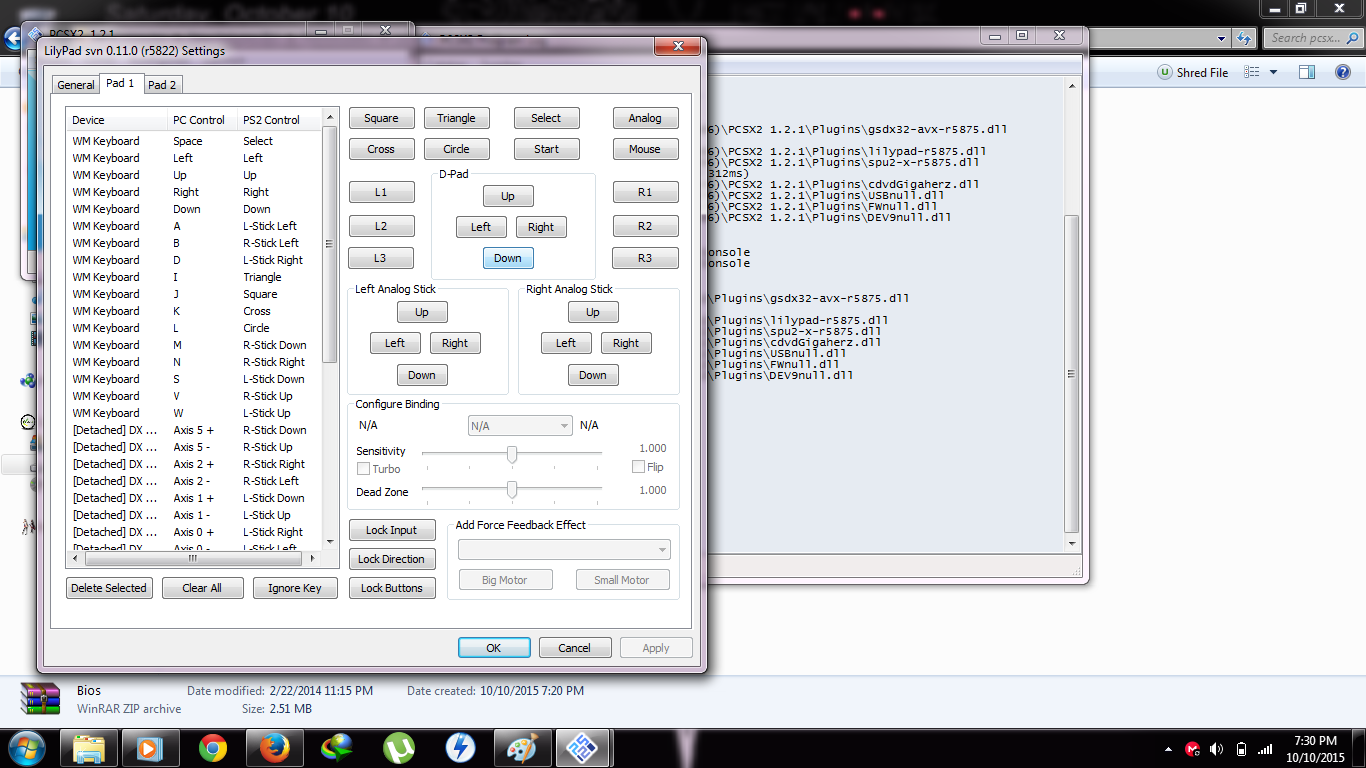Click the Analog button
Screen dimensions: 1366x768
coord(645,118)
